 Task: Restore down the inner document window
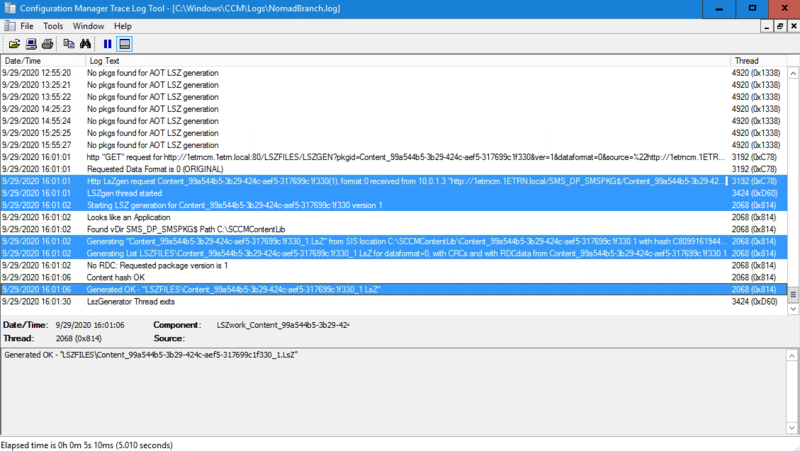[x=780, y=26]
